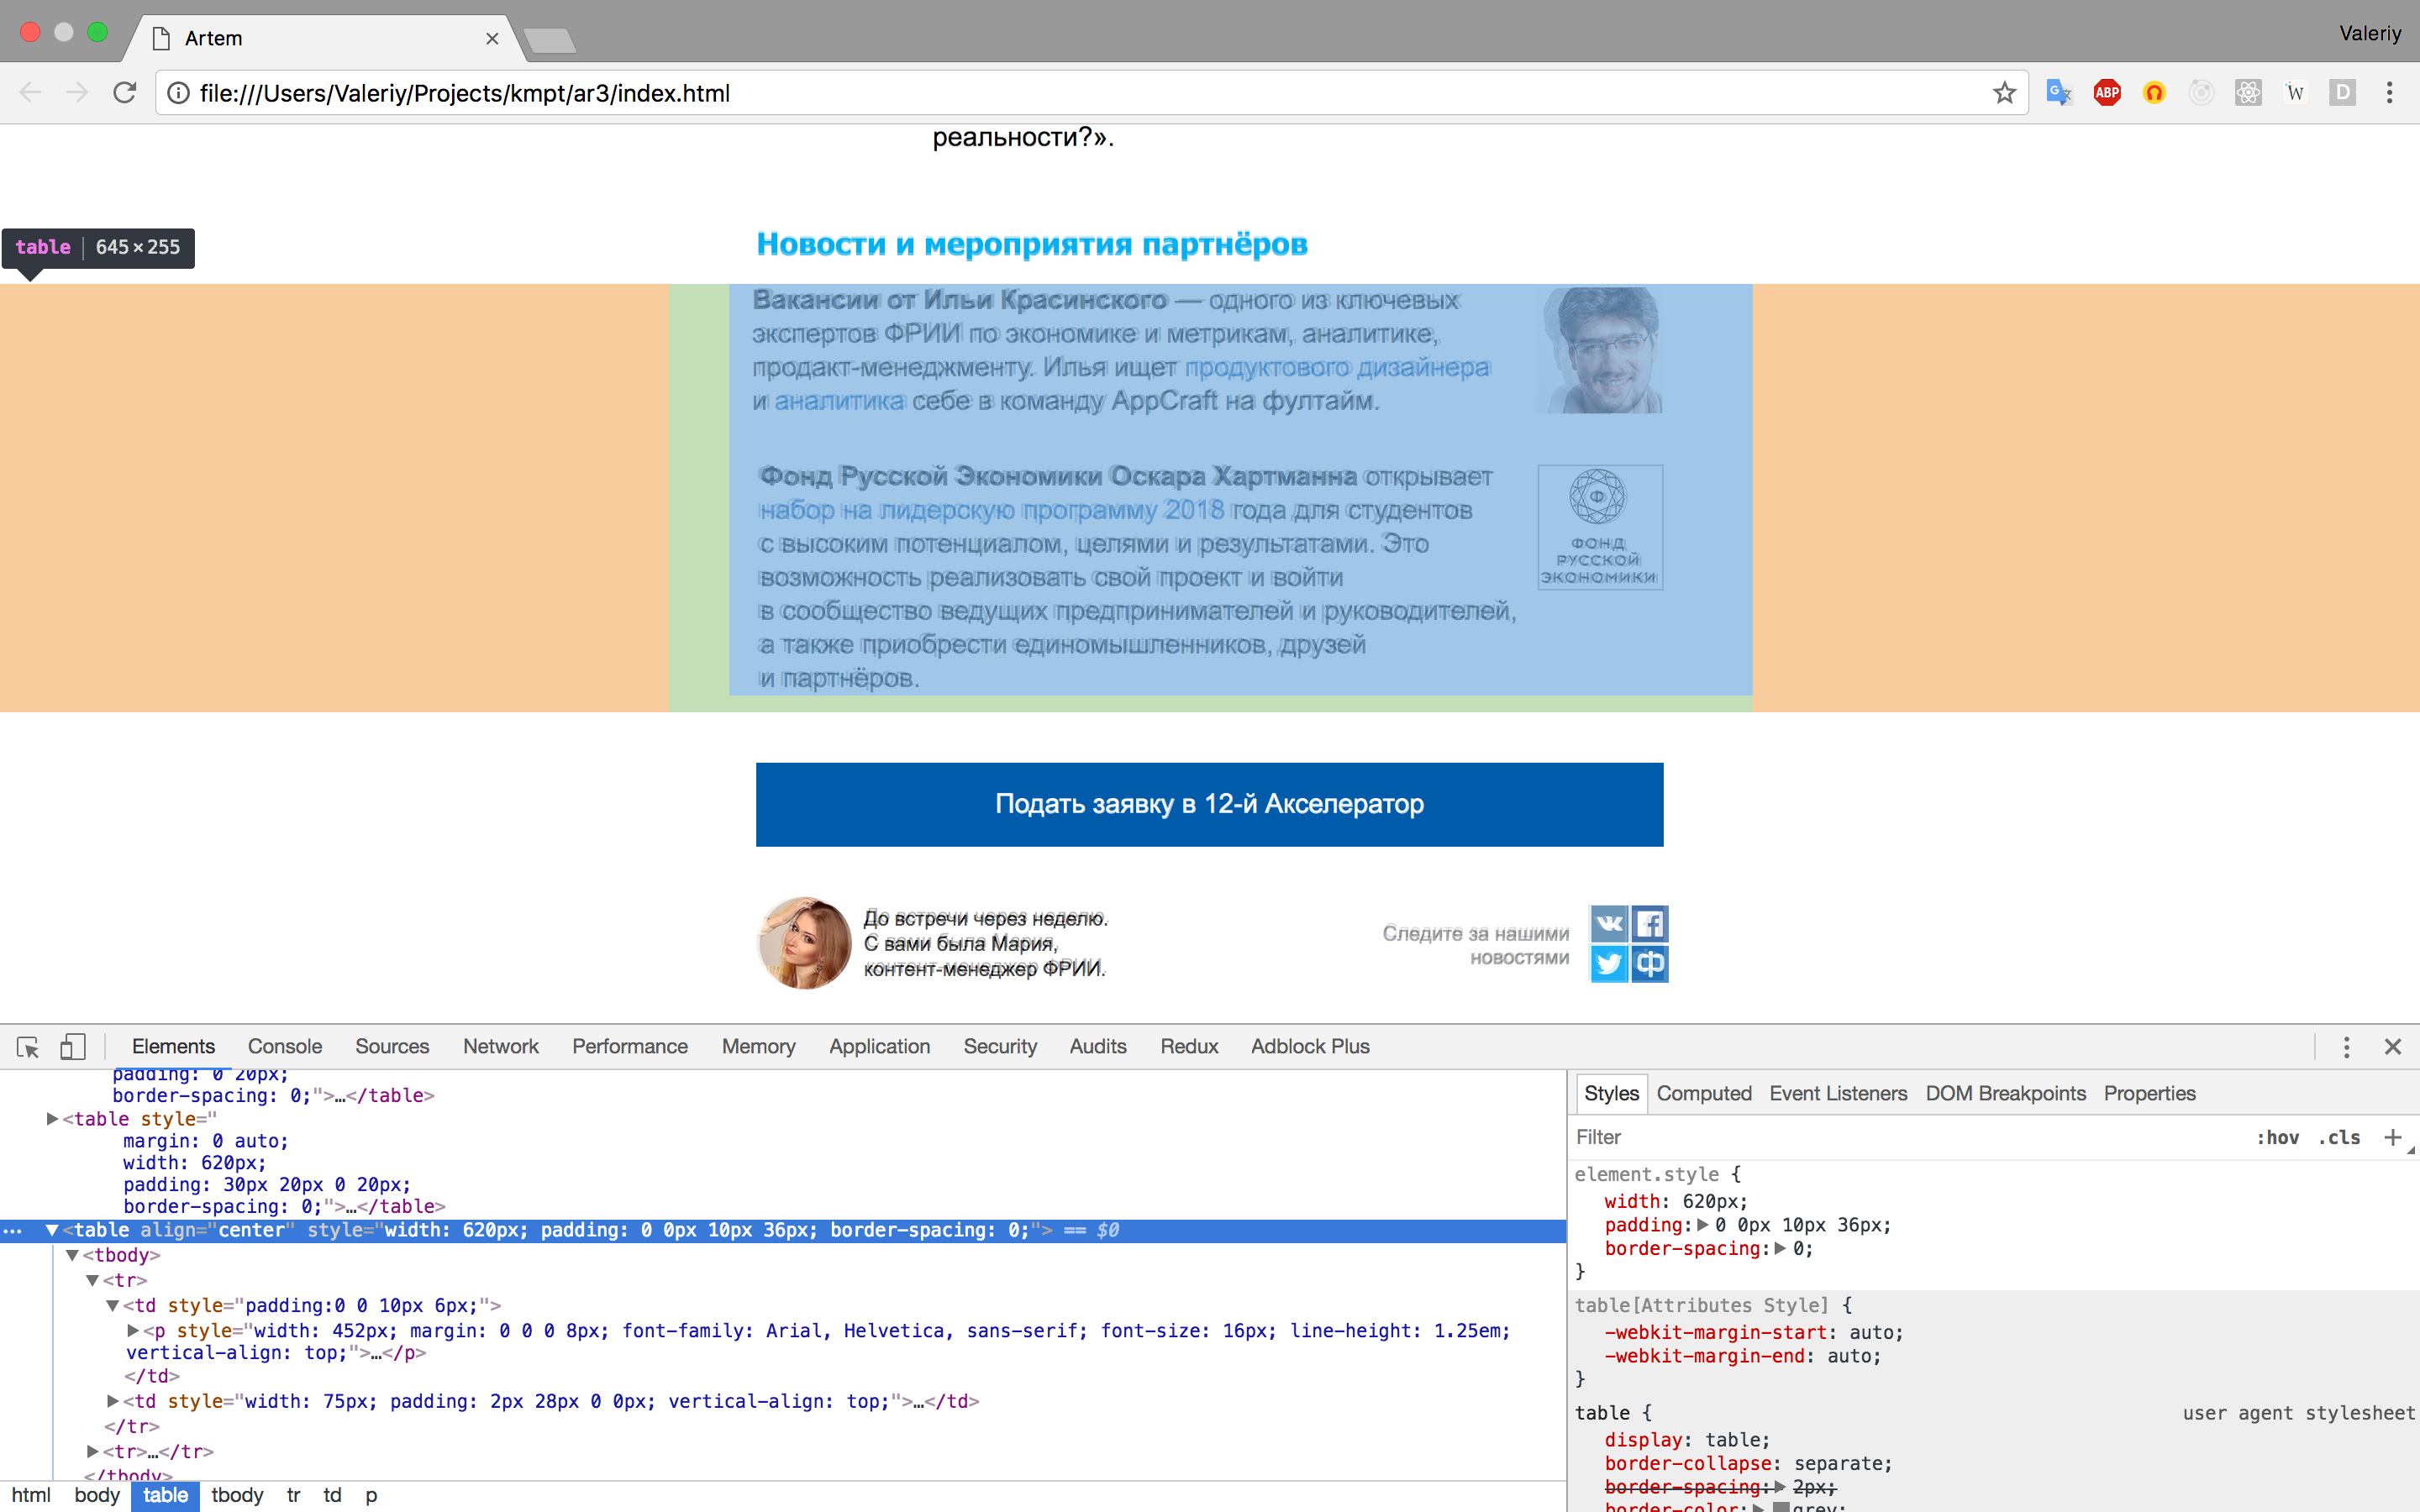Add a new style rule with plus icon
Image resolution: width=2420 pixels, height=1512 pixels.
[x=2393, y=1137]
